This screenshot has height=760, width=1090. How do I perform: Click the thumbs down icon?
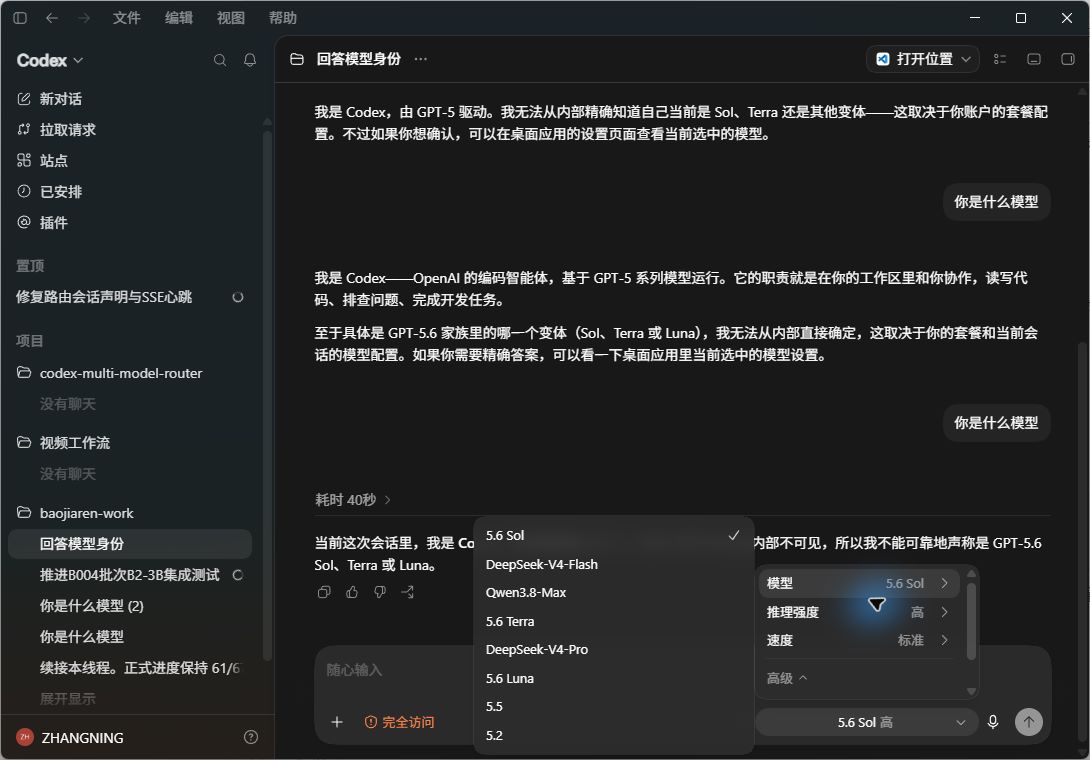click(380, 592)
